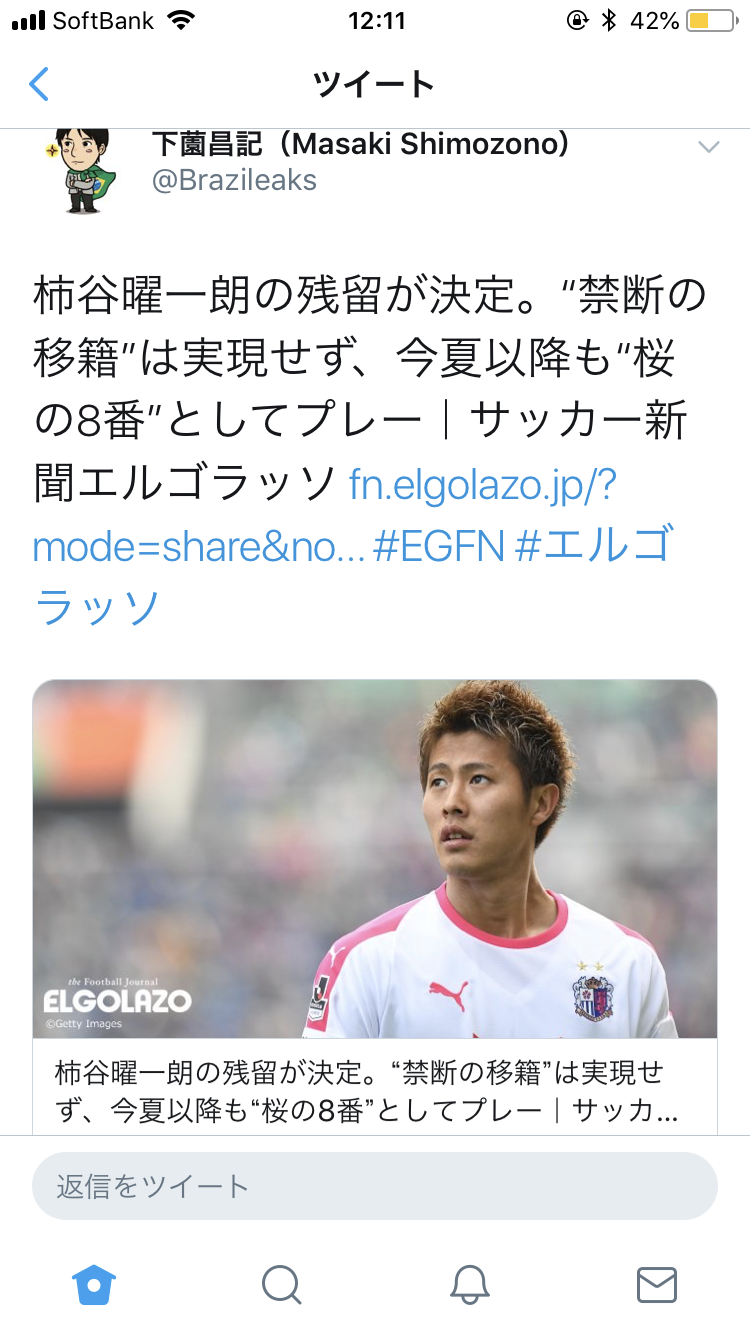Tap the ツイート header title
This screenshot has height=1334, width=750.
(374, 84)
